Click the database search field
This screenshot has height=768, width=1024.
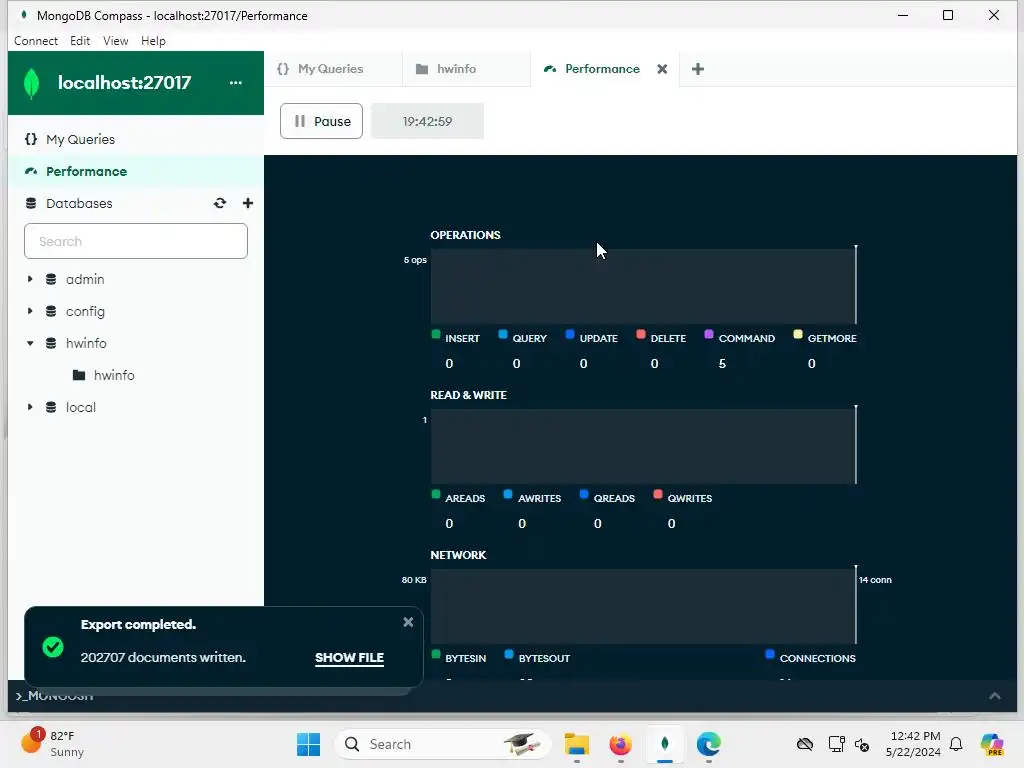pyautogui.click(x=136, y=241)
